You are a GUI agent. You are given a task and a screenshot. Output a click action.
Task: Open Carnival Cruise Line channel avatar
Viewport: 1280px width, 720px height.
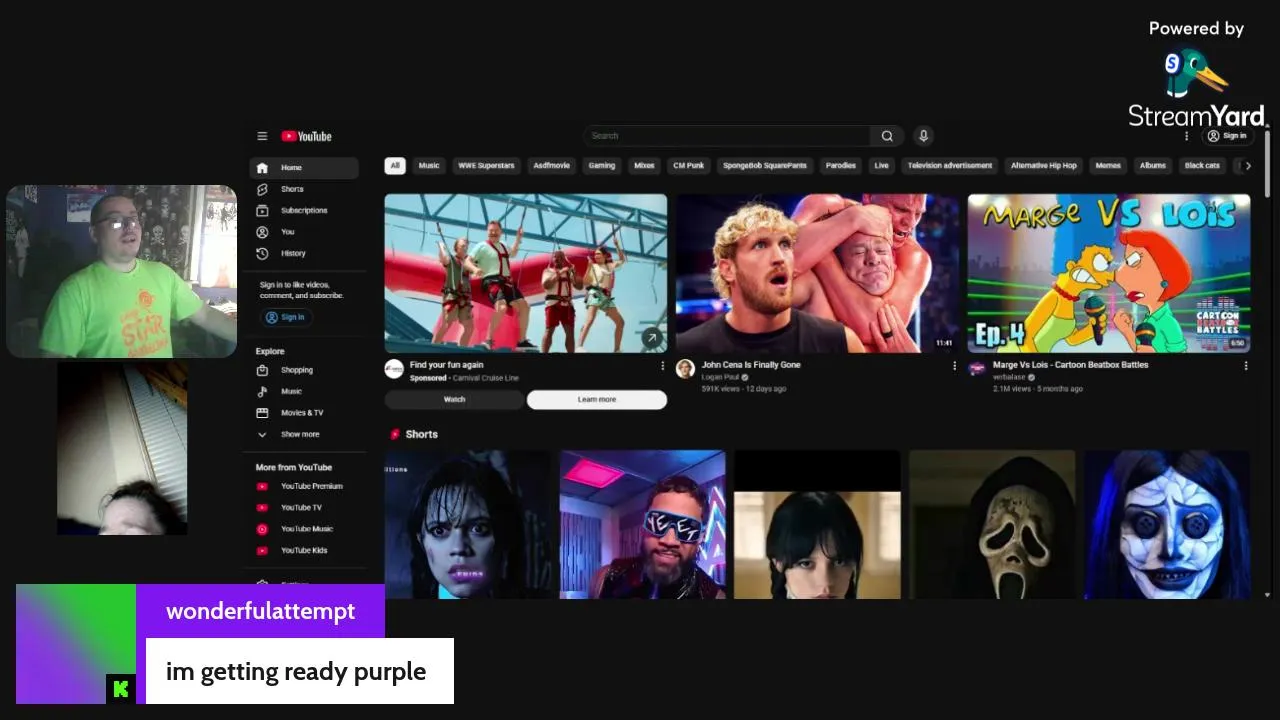pos(394,369)
